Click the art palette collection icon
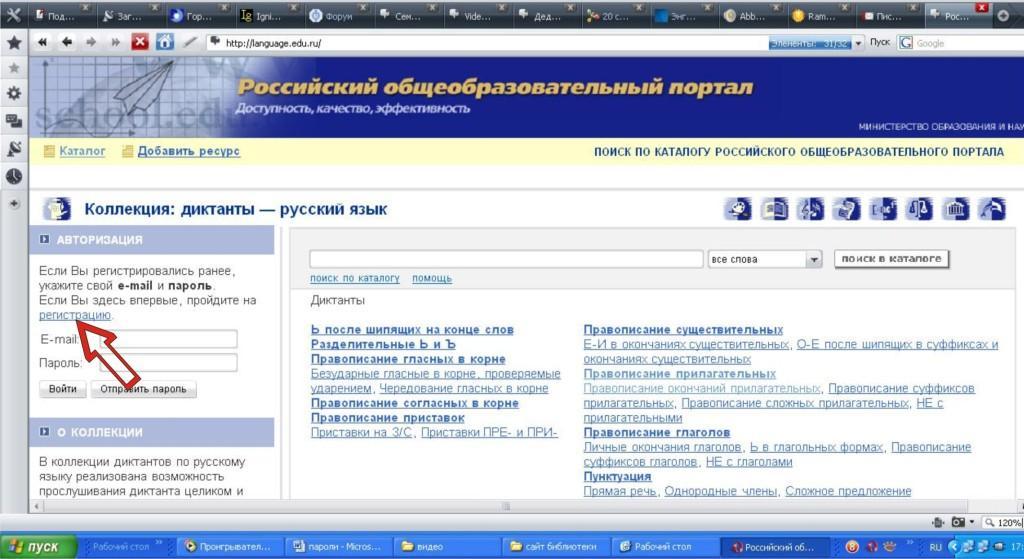This screenshot has width=1024, height=559. click(x=738, y=209)
